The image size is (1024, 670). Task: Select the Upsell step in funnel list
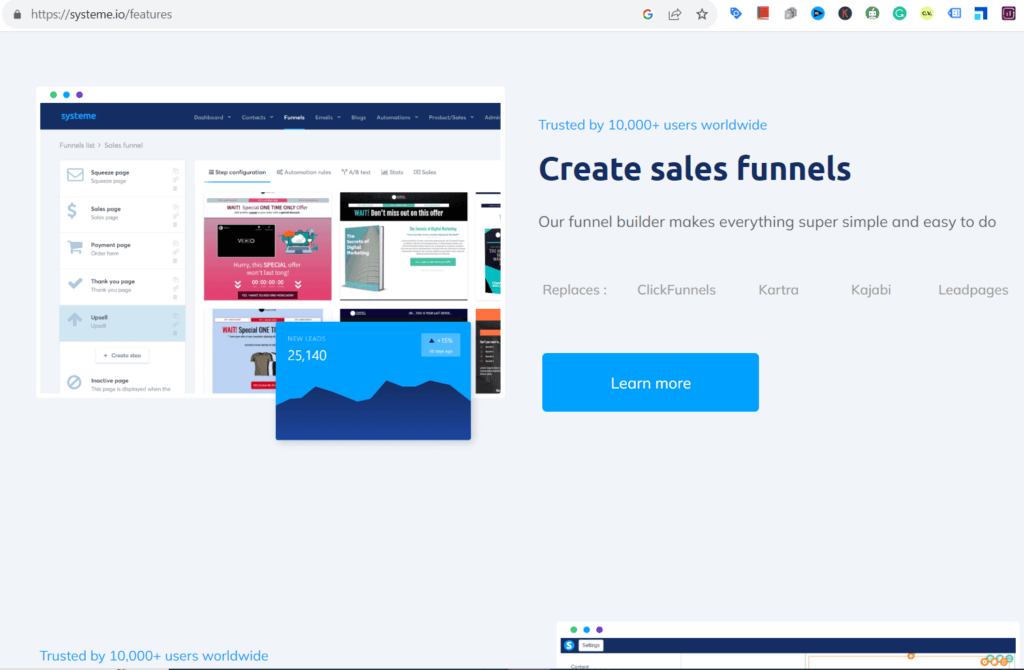pos(122,320)
